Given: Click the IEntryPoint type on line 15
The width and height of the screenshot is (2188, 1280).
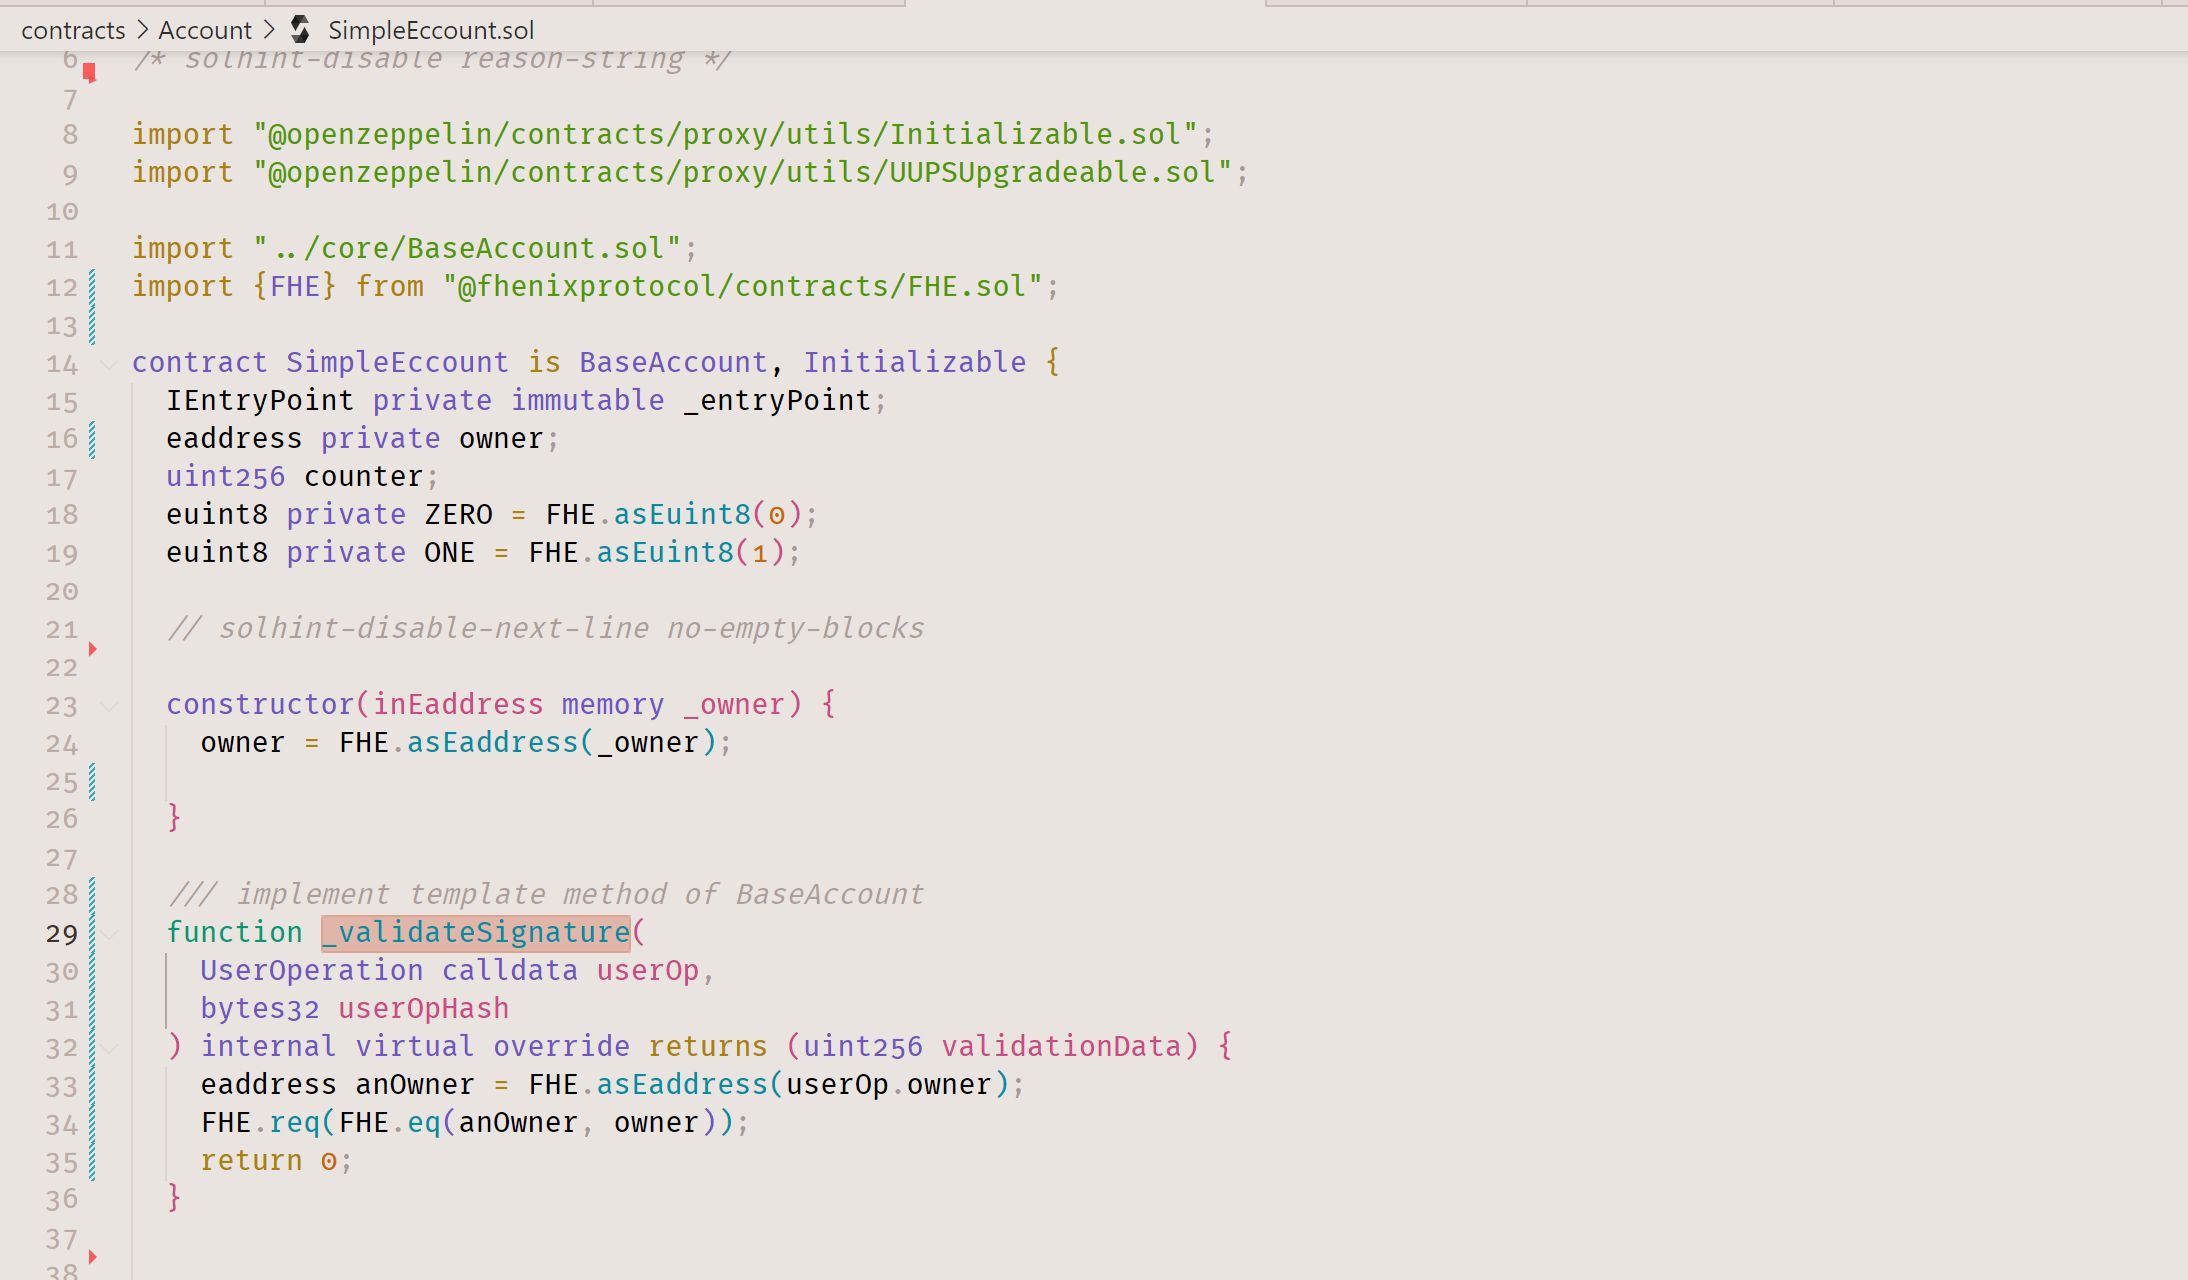Looking at the screenshot, I should 260,400.
